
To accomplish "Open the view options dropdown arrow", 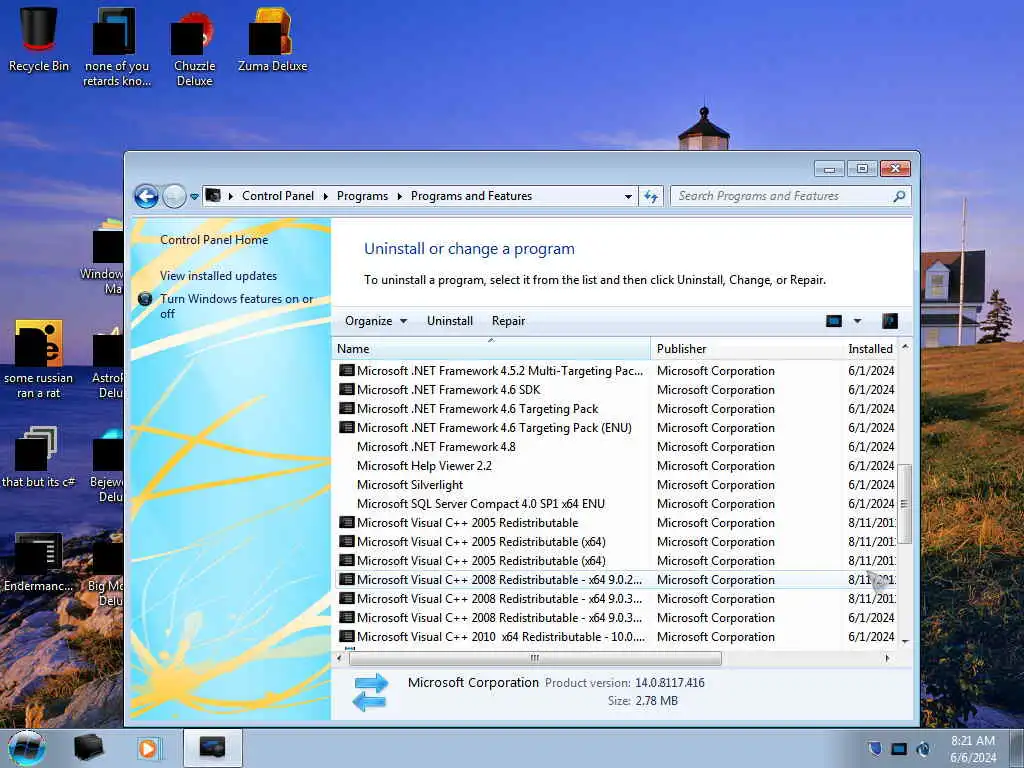I will click(857, 321).
